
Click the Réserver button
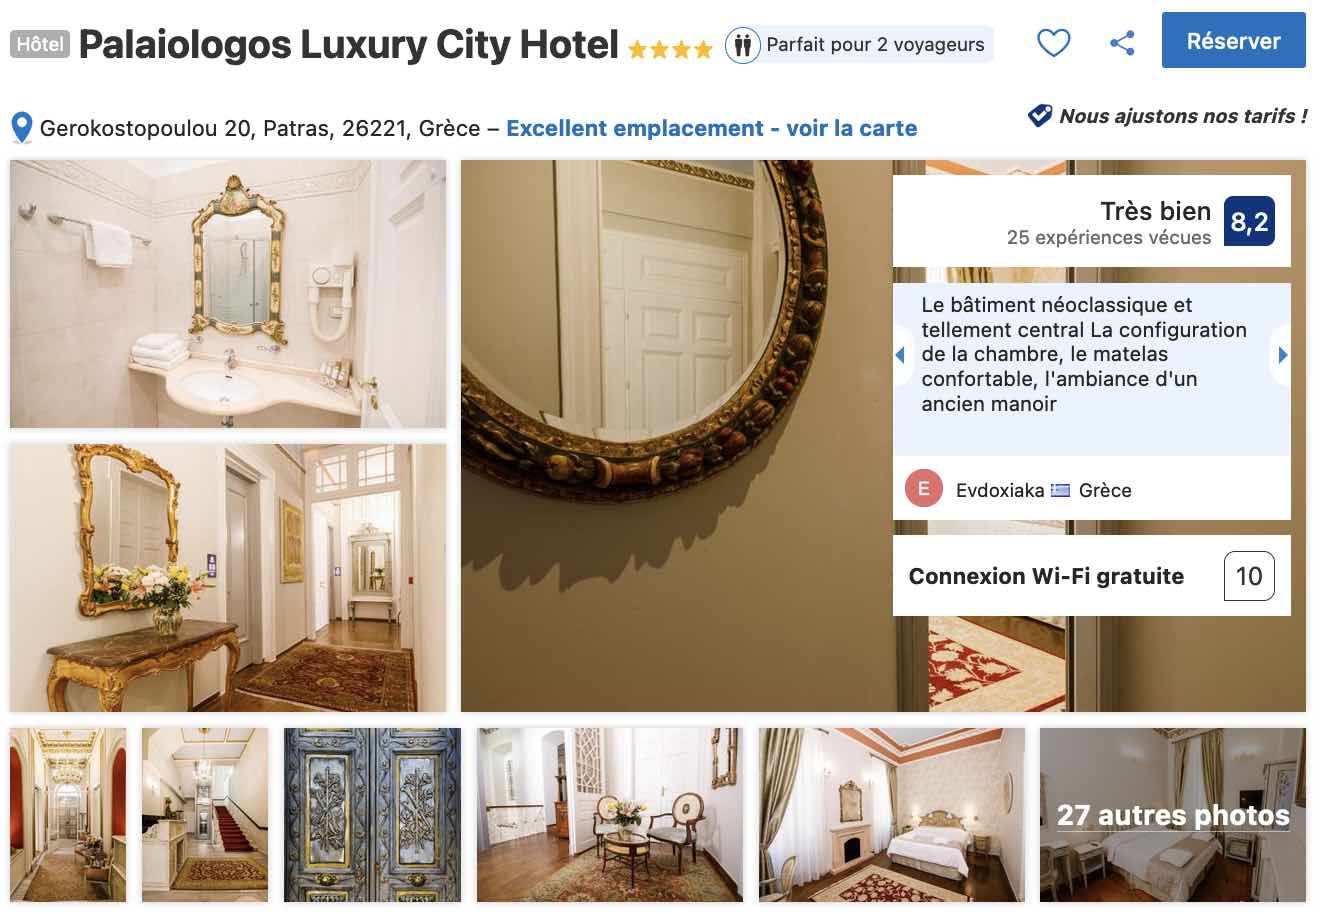click(1233, 41)
